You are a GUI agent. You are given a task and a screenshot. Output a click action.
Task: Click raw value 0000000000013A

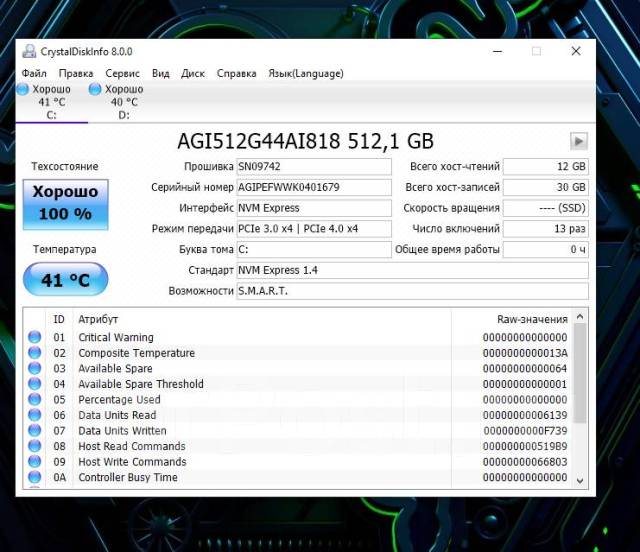click(525, 353)
